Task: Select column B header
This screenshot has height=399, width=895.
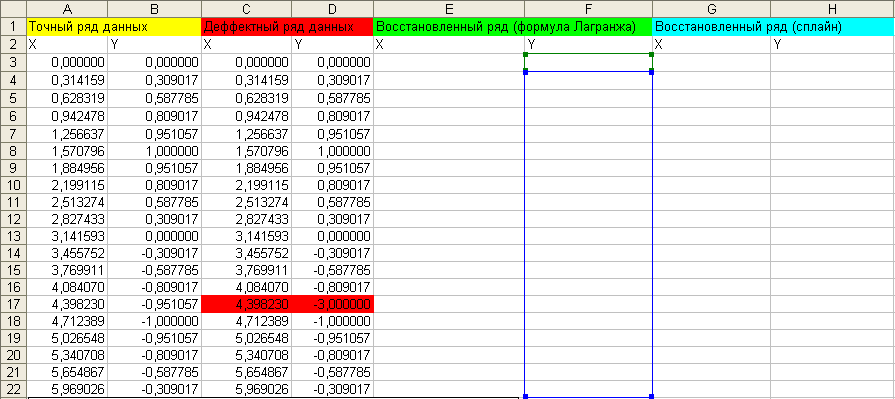Action: click(x=155, y=9)
